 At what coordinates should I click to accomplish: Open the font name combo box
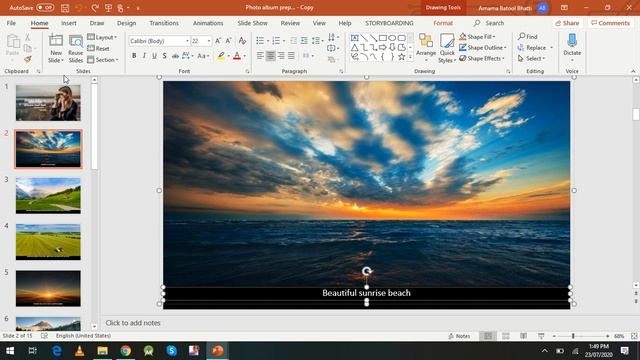coord(159,41)
